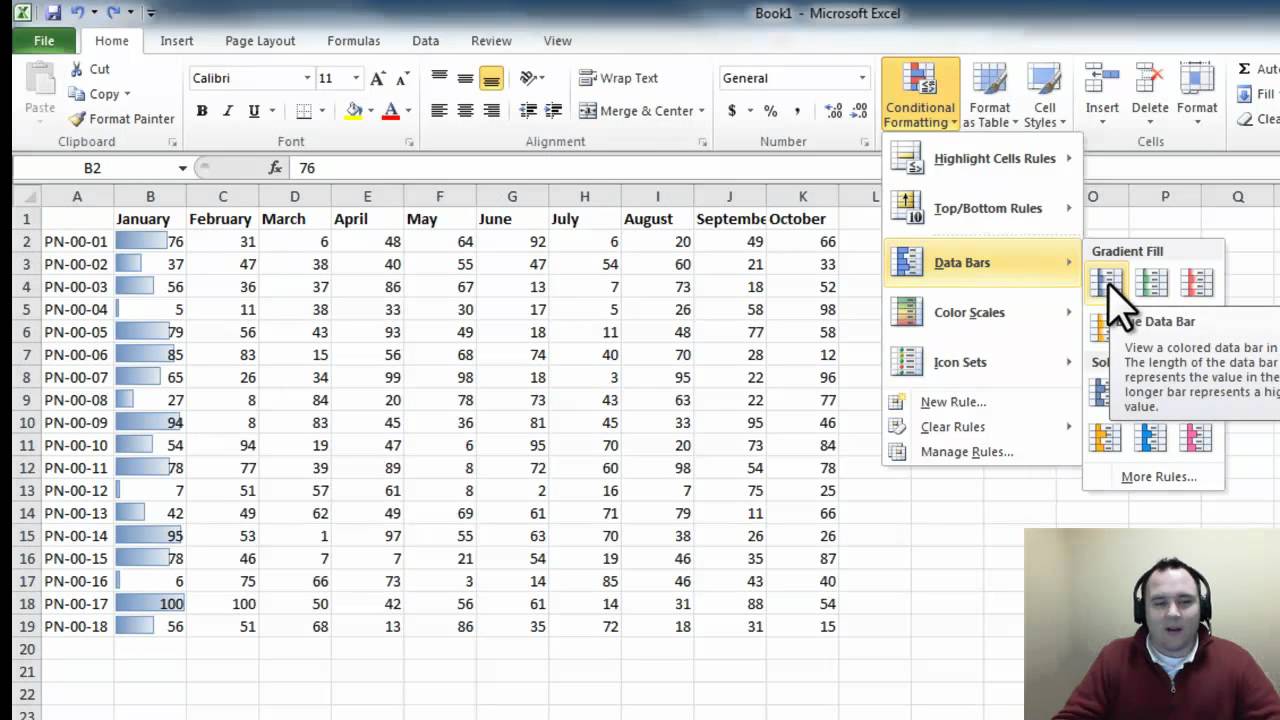Image resolution: width=1280 pixels, height=720 pixels.
Task: Apply center horizontal alignment
Action: point(465,111)
